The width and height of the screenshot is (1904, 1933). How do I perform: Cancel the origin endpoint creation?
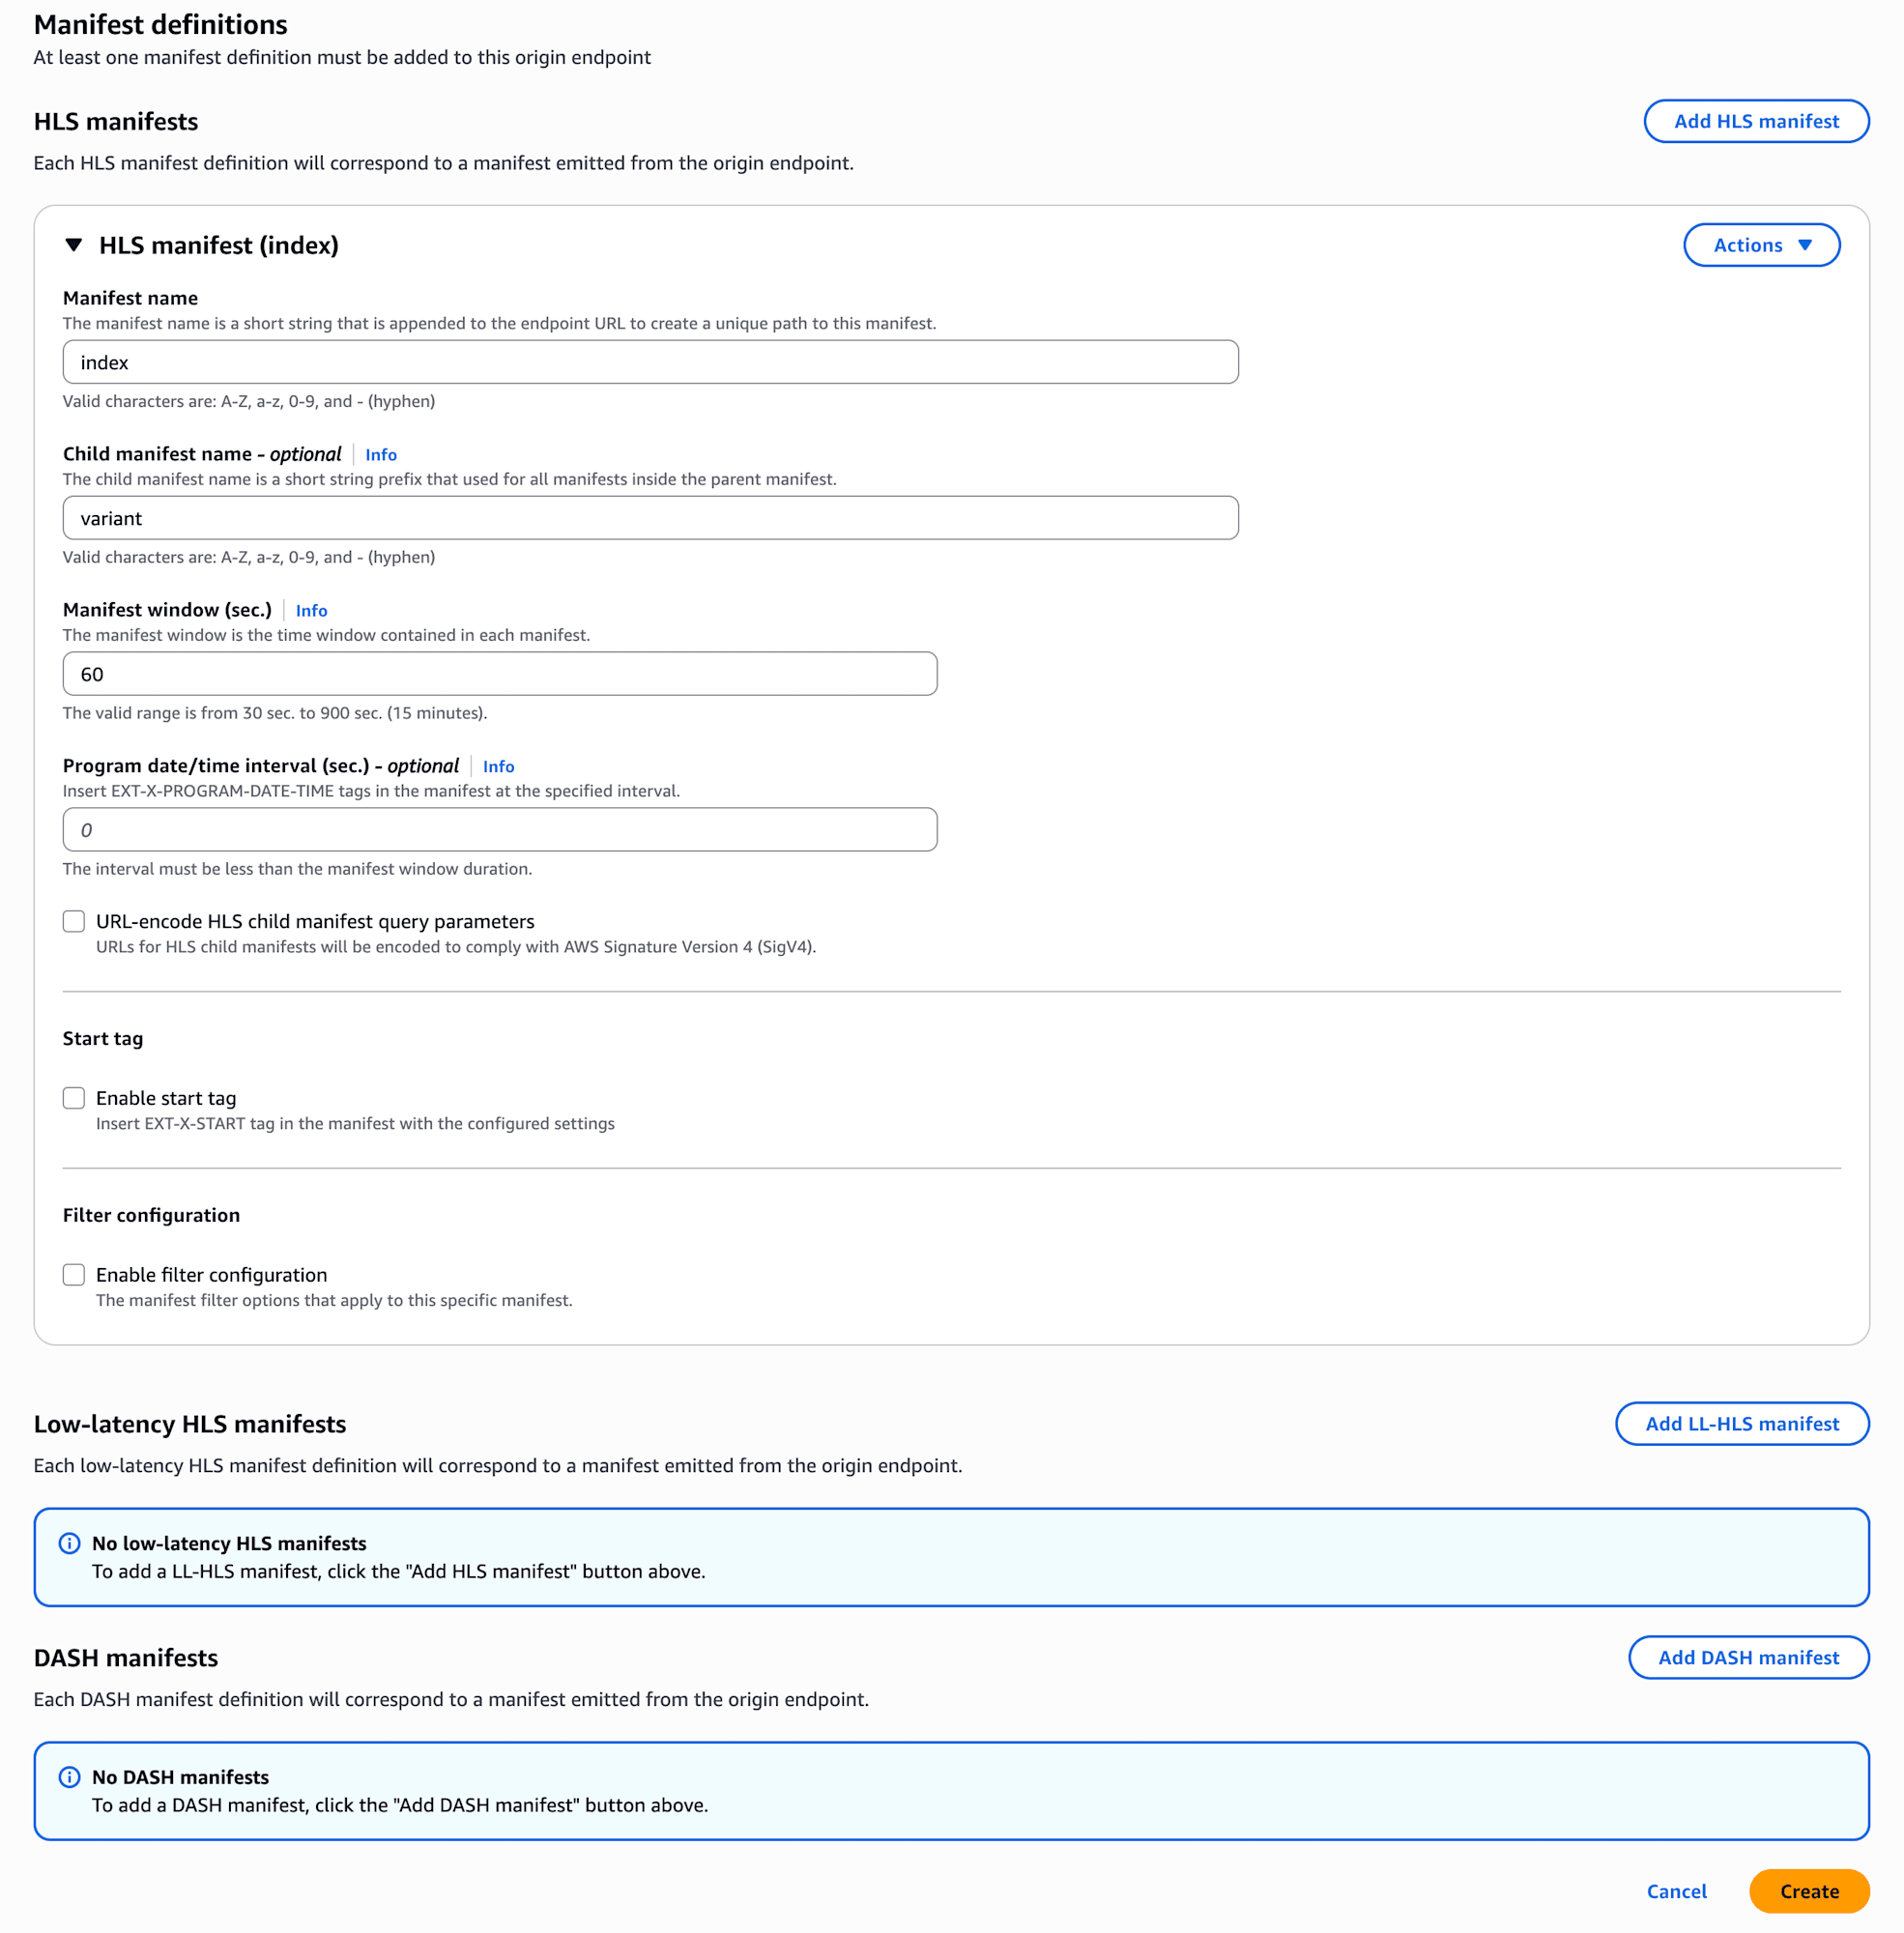[x=1676, y=1891]
